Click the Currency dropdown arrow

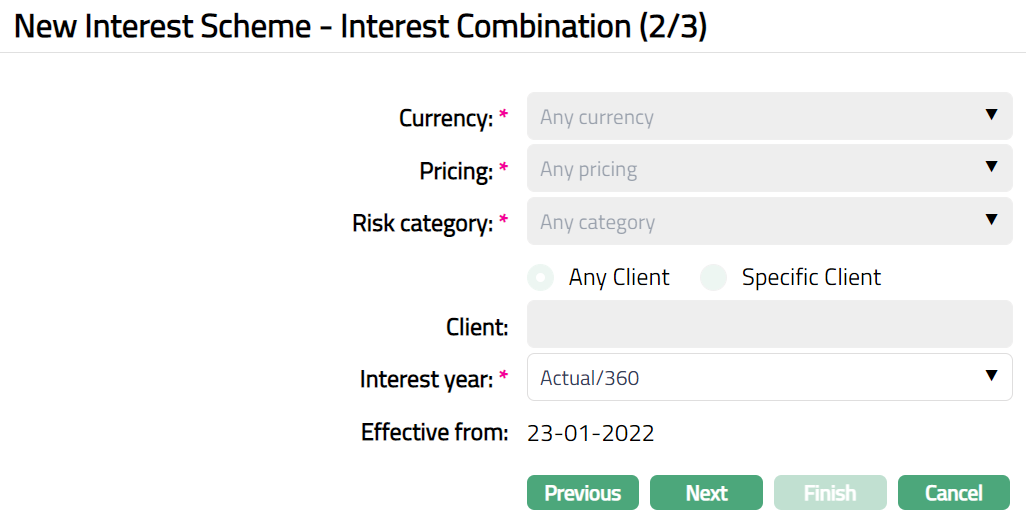coord(991,115)
